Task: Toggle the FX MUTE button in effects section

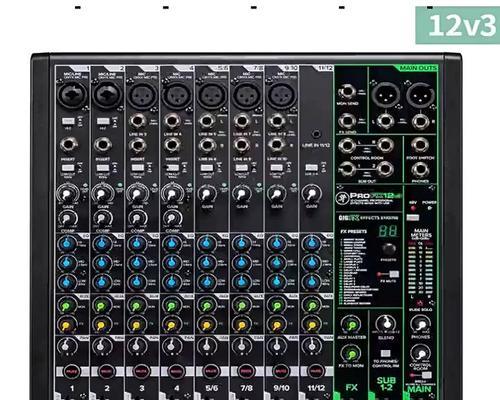Action: 394,274
